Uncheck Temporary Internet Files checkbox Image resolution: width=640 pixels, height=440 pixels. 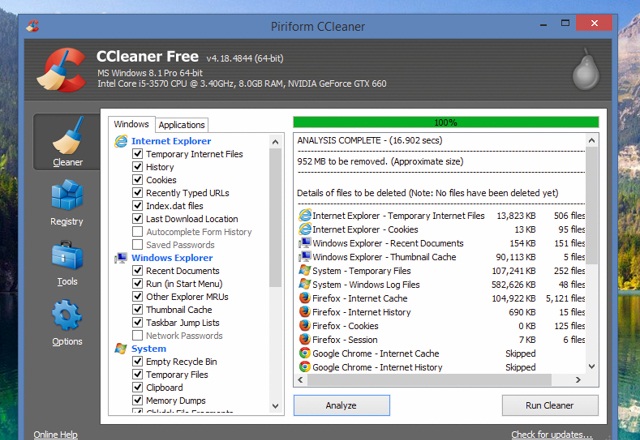tap(138, 155)
